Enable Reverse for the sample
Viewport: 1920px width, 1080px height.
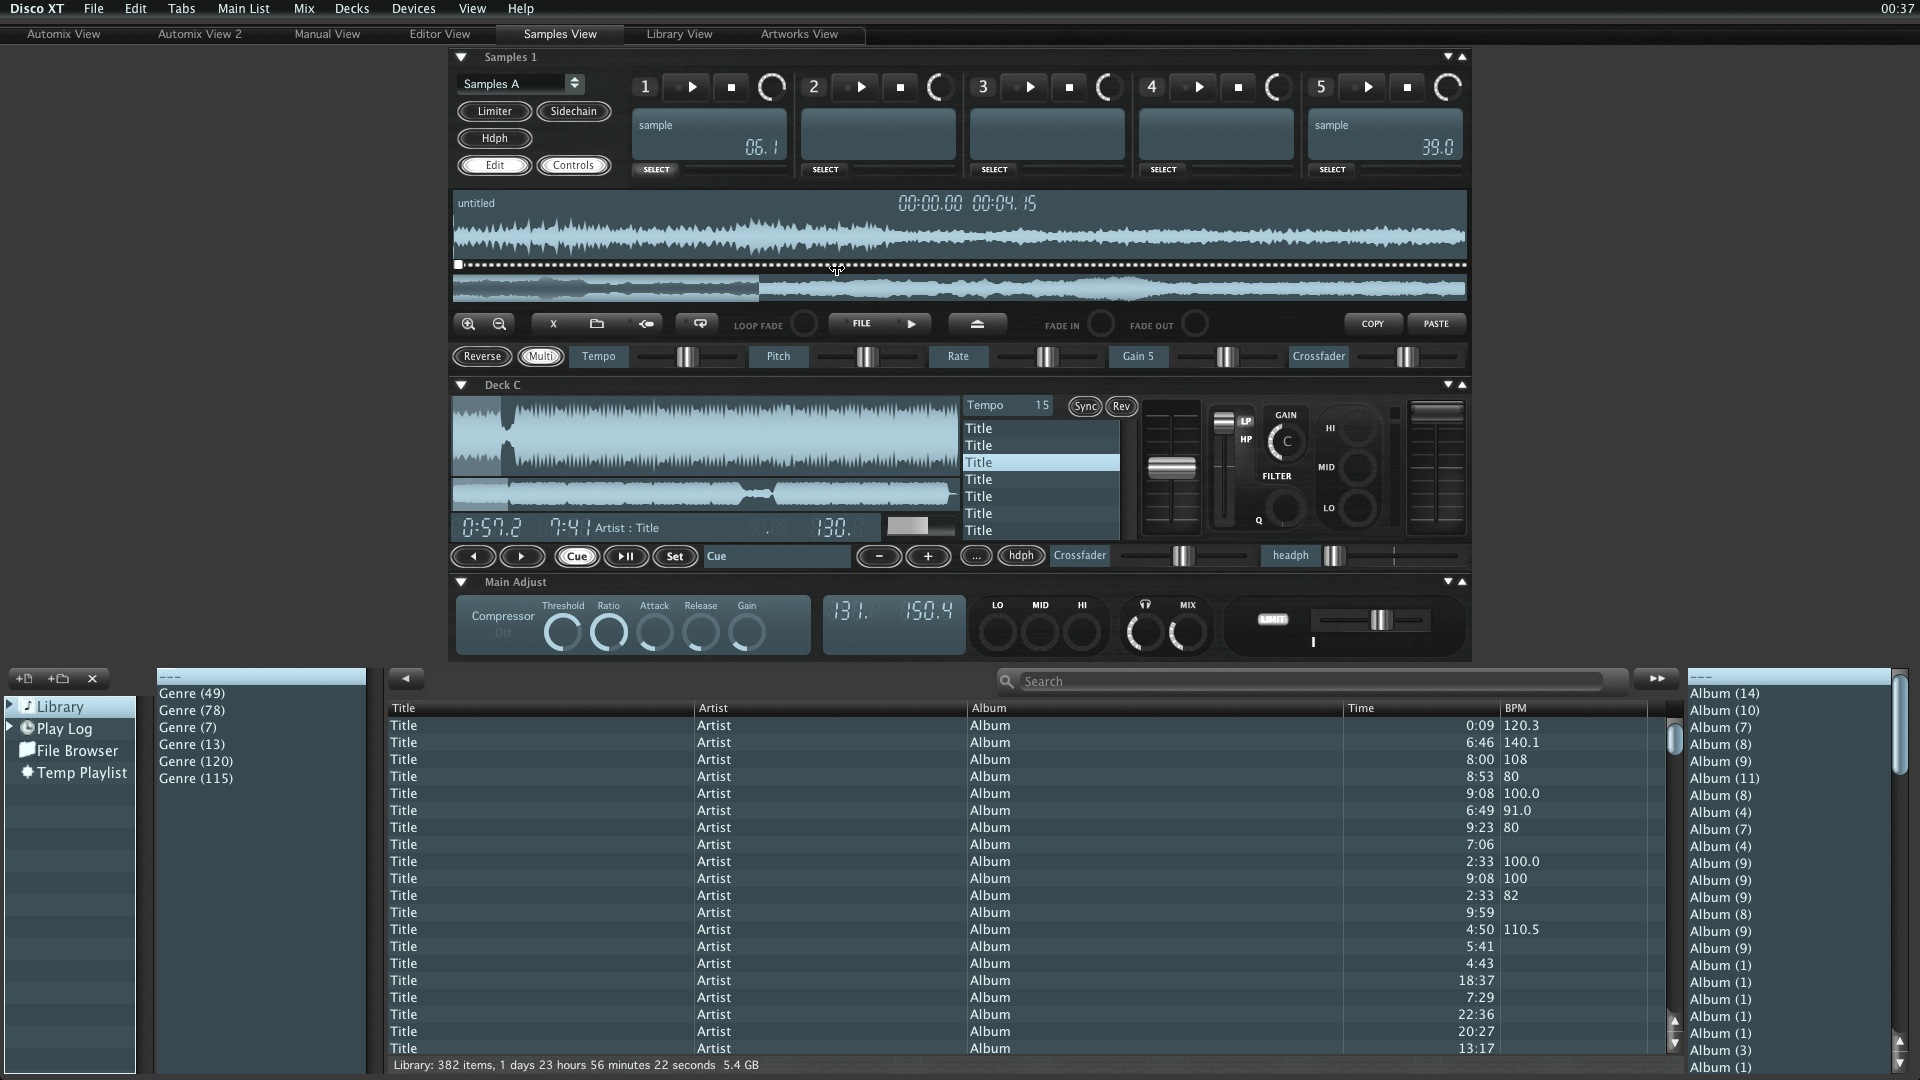482,356
